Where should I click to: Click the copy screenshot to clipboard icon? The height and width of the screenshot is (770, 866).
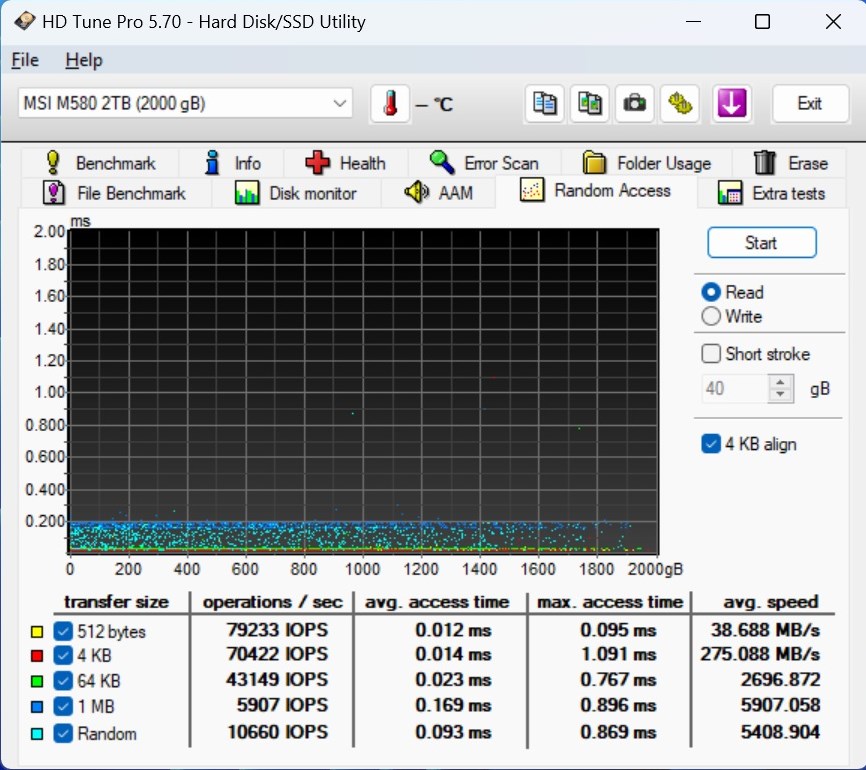pos(589,103)
